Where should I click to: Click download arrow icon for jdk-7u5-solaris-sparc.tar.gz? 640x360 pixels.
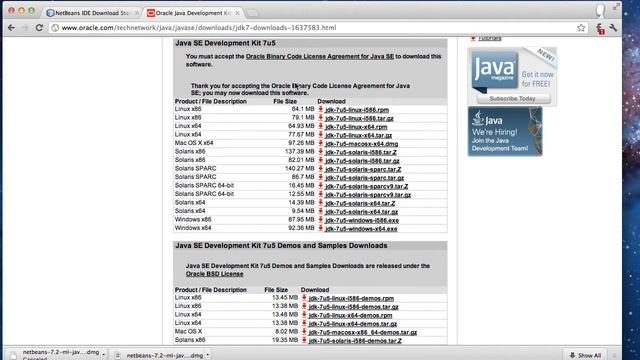(x=321, y=177)
